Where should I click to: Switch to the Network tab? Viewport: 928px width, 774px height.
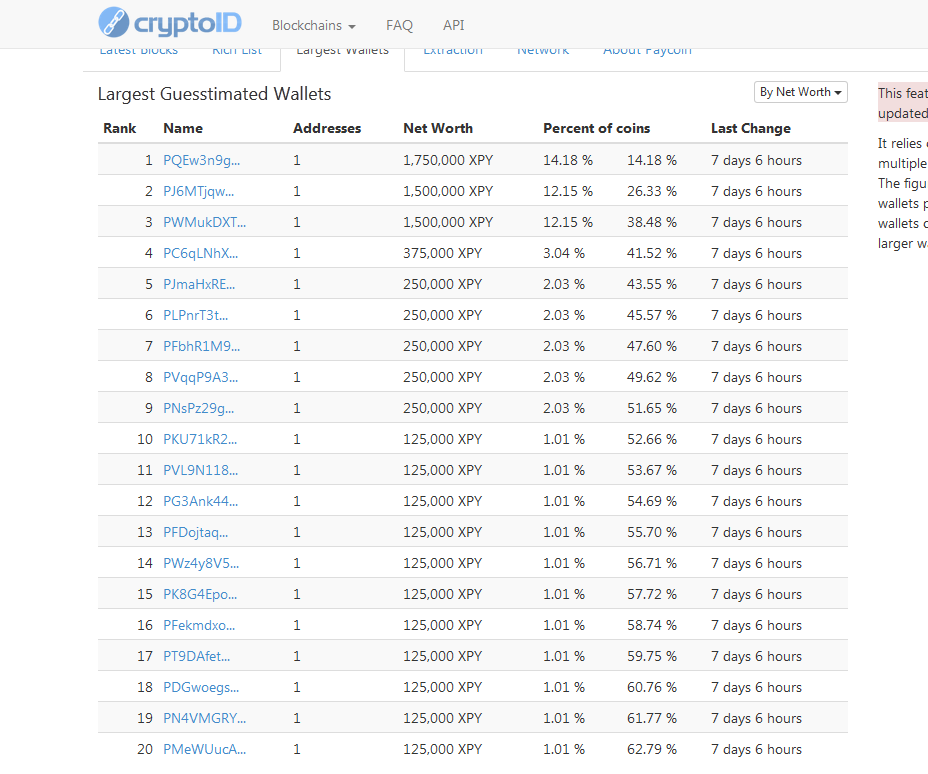click(543, 52)
